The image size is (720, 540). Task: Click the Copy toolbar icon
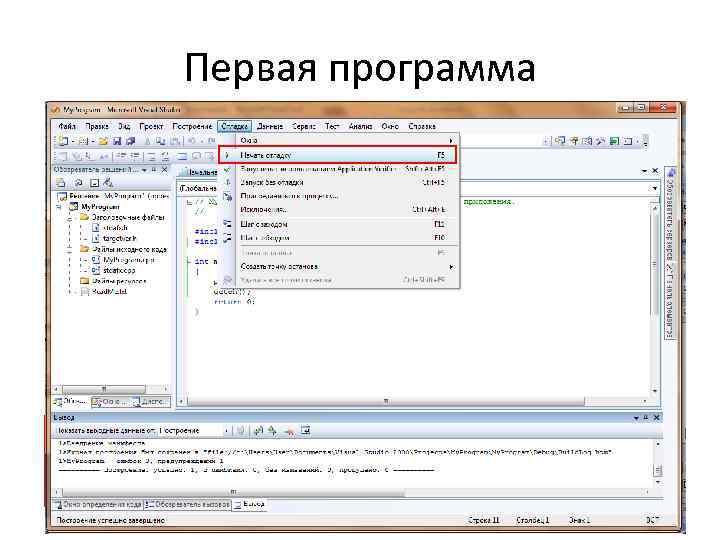(x=160, y=141)
